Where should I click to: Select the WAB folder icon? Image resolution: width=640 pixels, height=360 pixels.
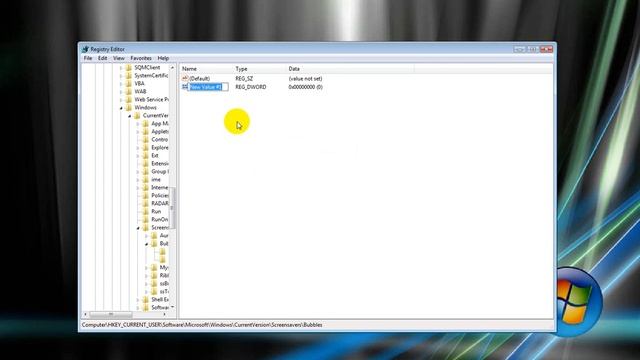click(129, 91)
